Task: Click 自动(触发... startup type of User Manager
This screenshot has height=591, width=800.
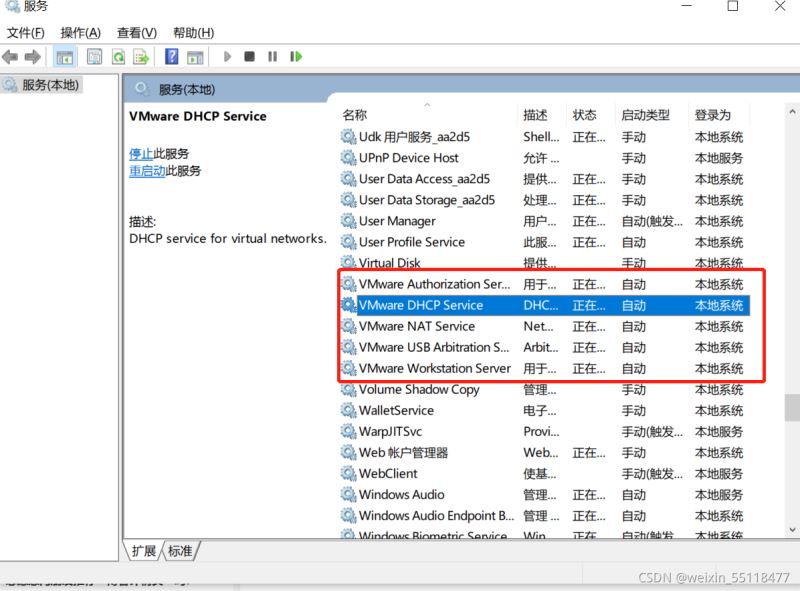Action: click(652, 221)
